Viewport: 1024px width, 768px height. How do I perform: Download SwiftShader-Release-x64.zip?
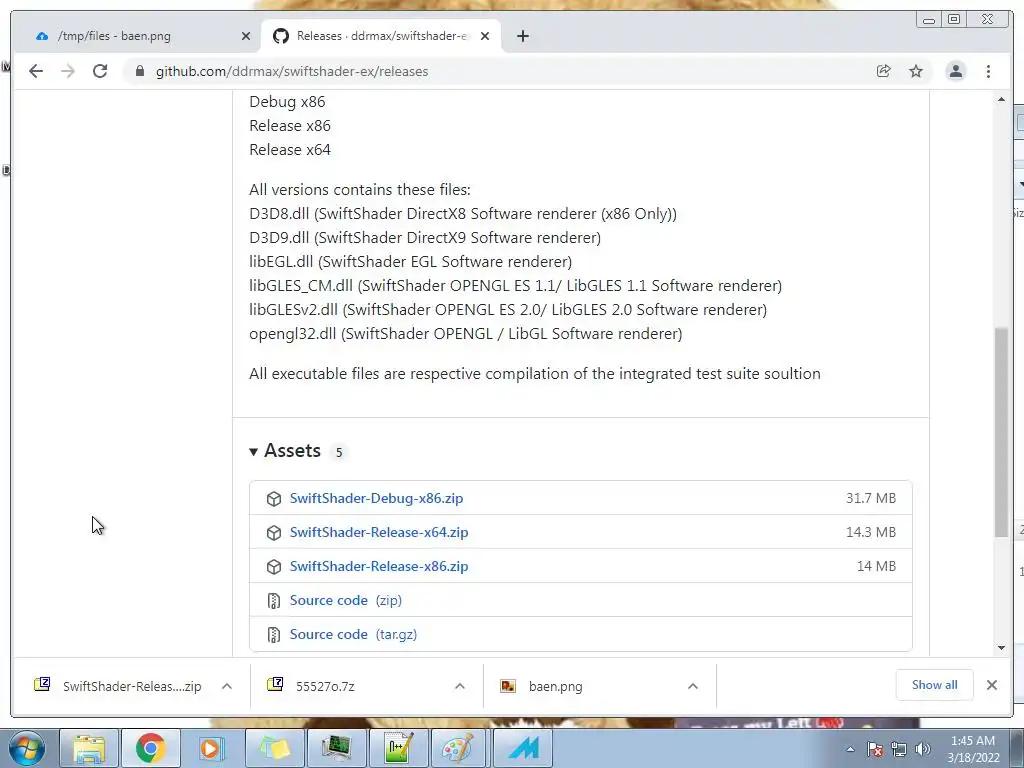379,532
